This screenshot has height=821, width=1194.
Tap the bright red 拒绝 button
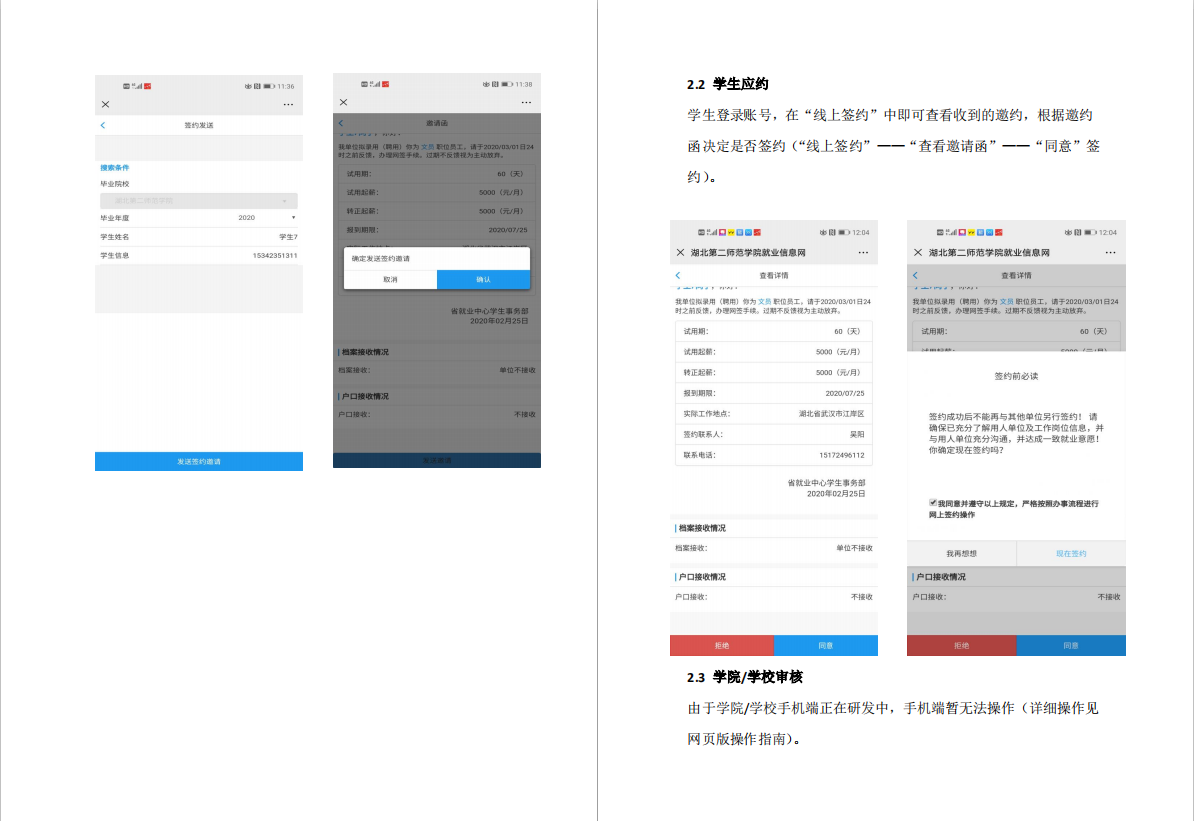tap(722, 645)
